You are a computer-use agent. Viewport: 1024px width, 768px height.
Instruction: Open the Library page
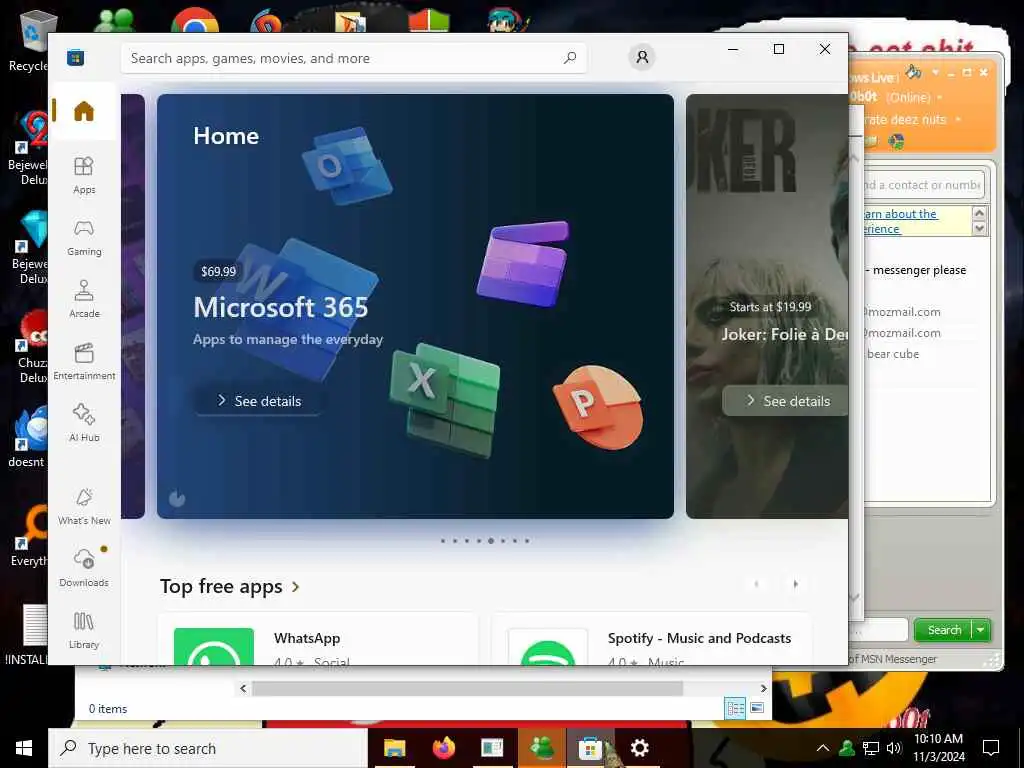84,630
